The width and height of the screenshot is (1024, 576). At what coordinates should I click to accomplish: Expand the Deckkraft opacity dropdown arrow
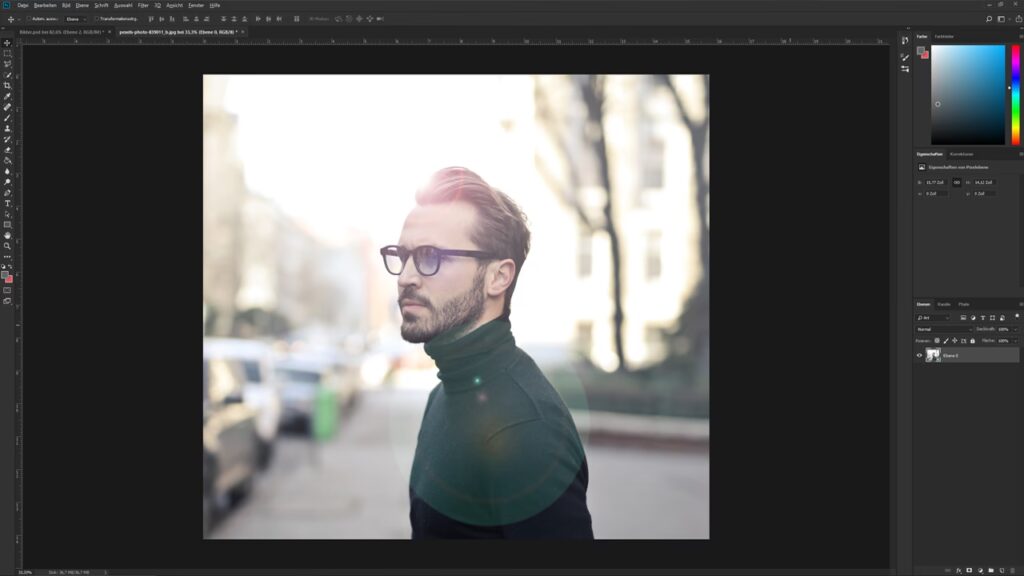[1016, 329]
